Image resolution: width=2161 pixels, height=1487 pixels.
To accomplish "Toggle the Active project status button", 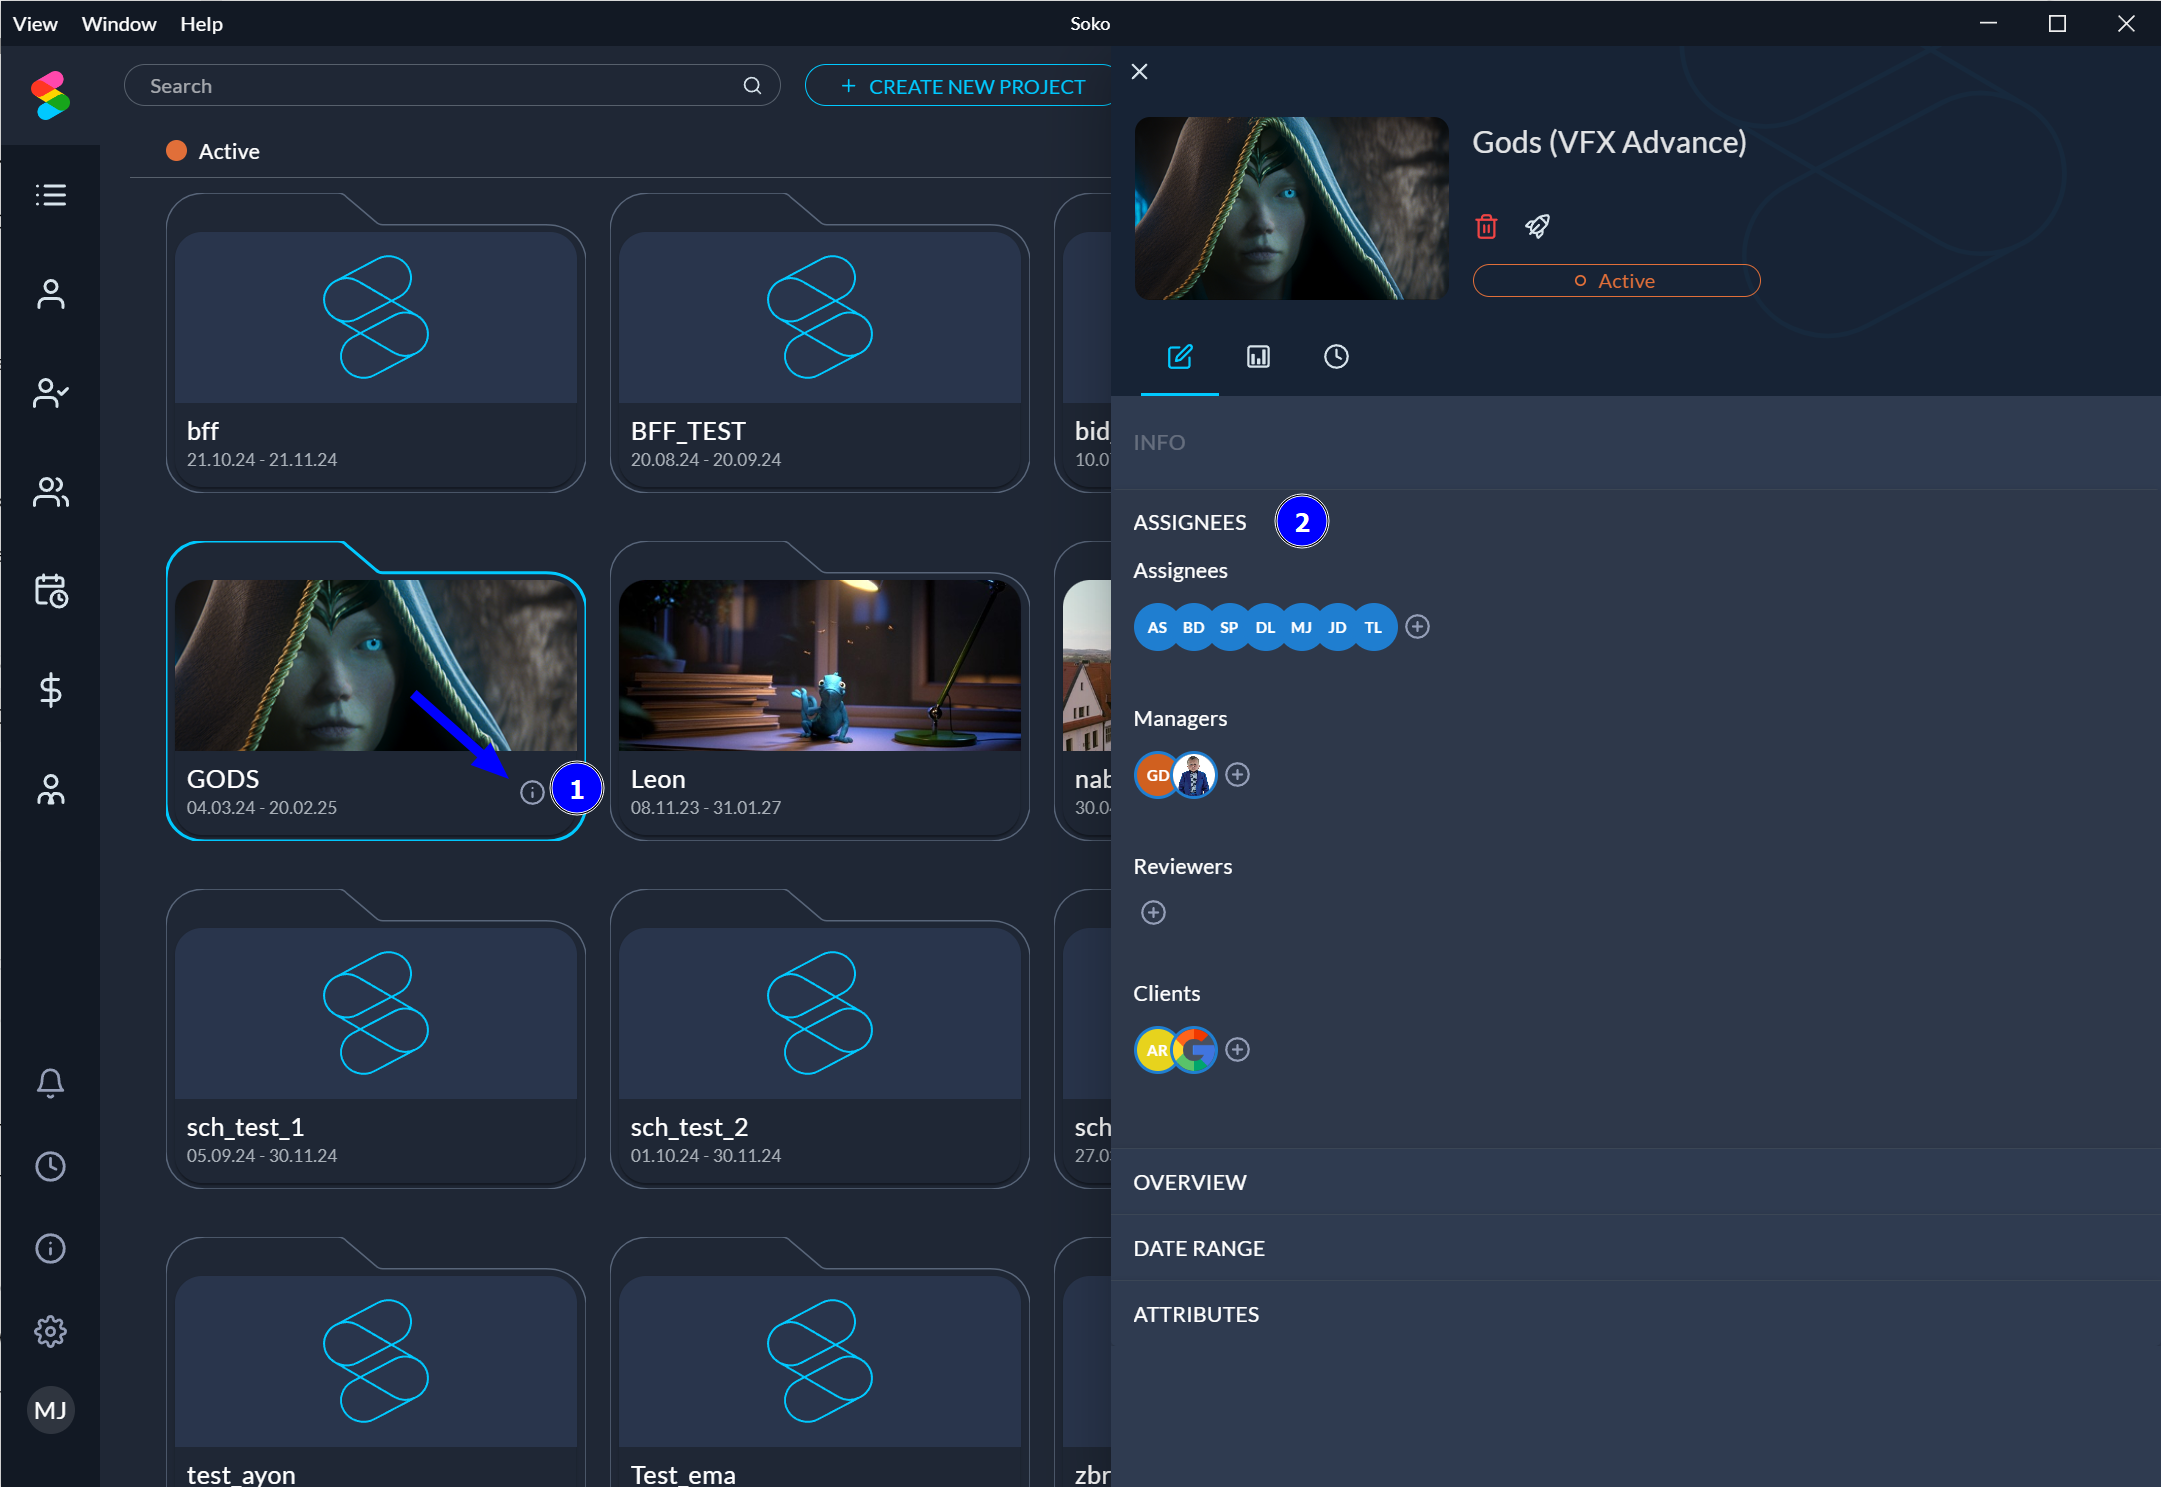I will (x=1616, y=281).
